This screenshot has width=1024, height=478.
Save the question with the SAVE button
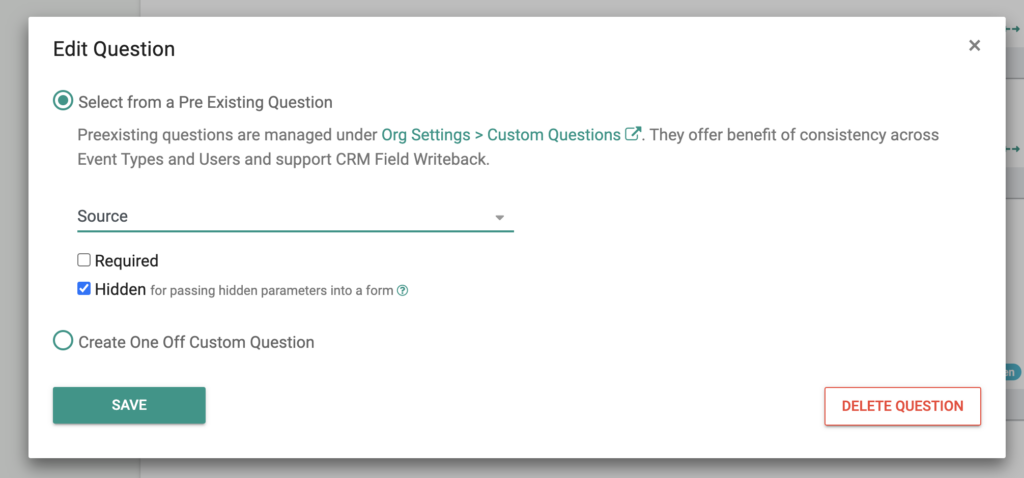[129, 405]
